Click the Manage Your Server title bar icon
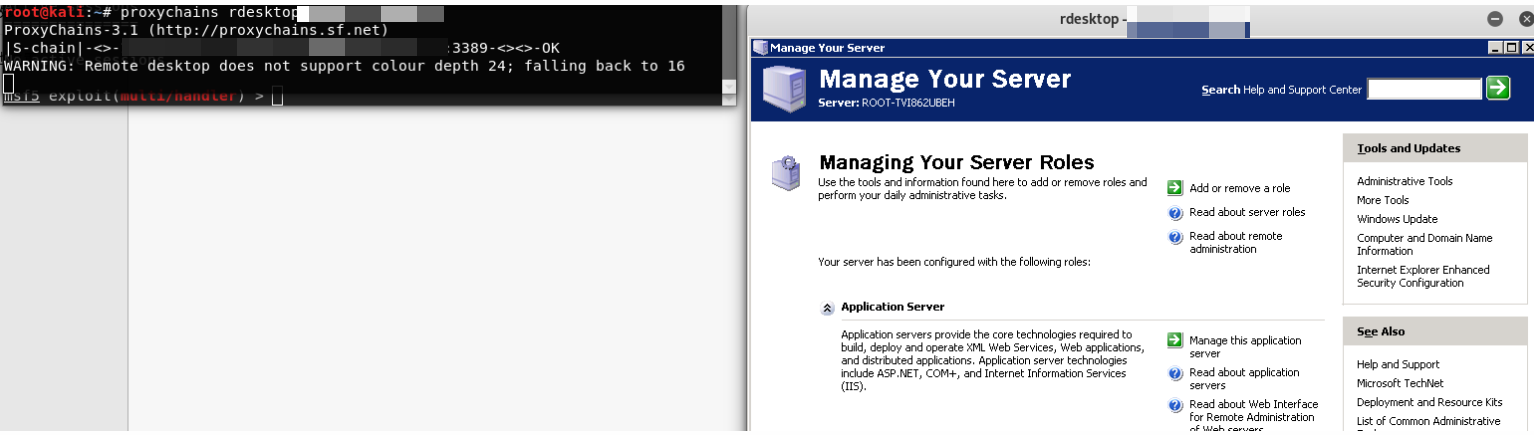 (x=760, y=47)
